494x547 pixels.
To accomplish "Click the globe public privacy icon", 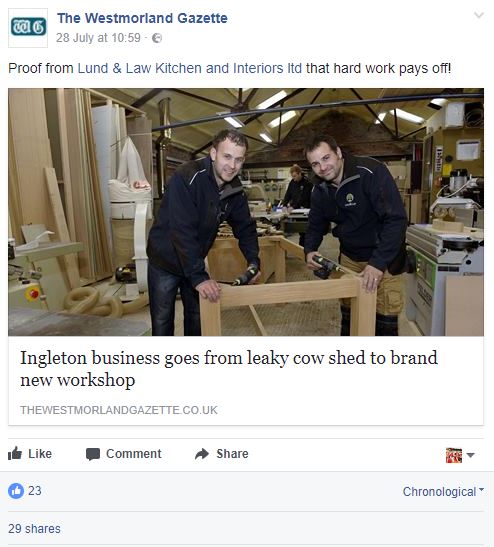I will click(157, 38).
